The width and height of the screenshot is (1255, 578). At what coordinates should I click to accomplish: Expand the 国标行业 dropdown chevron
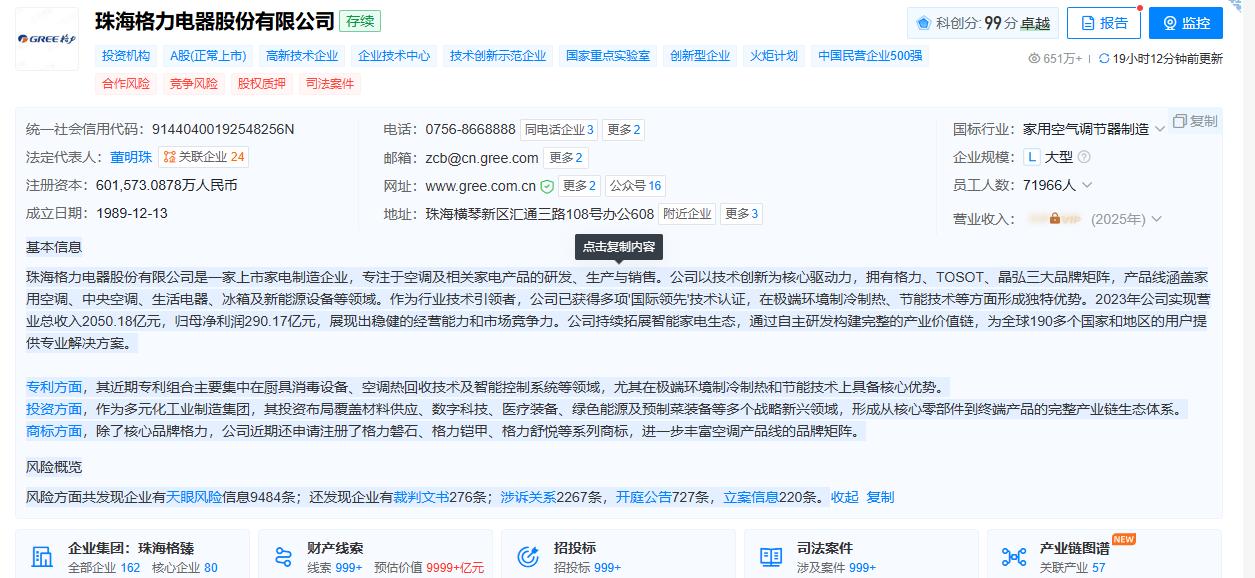(1159, 129)
